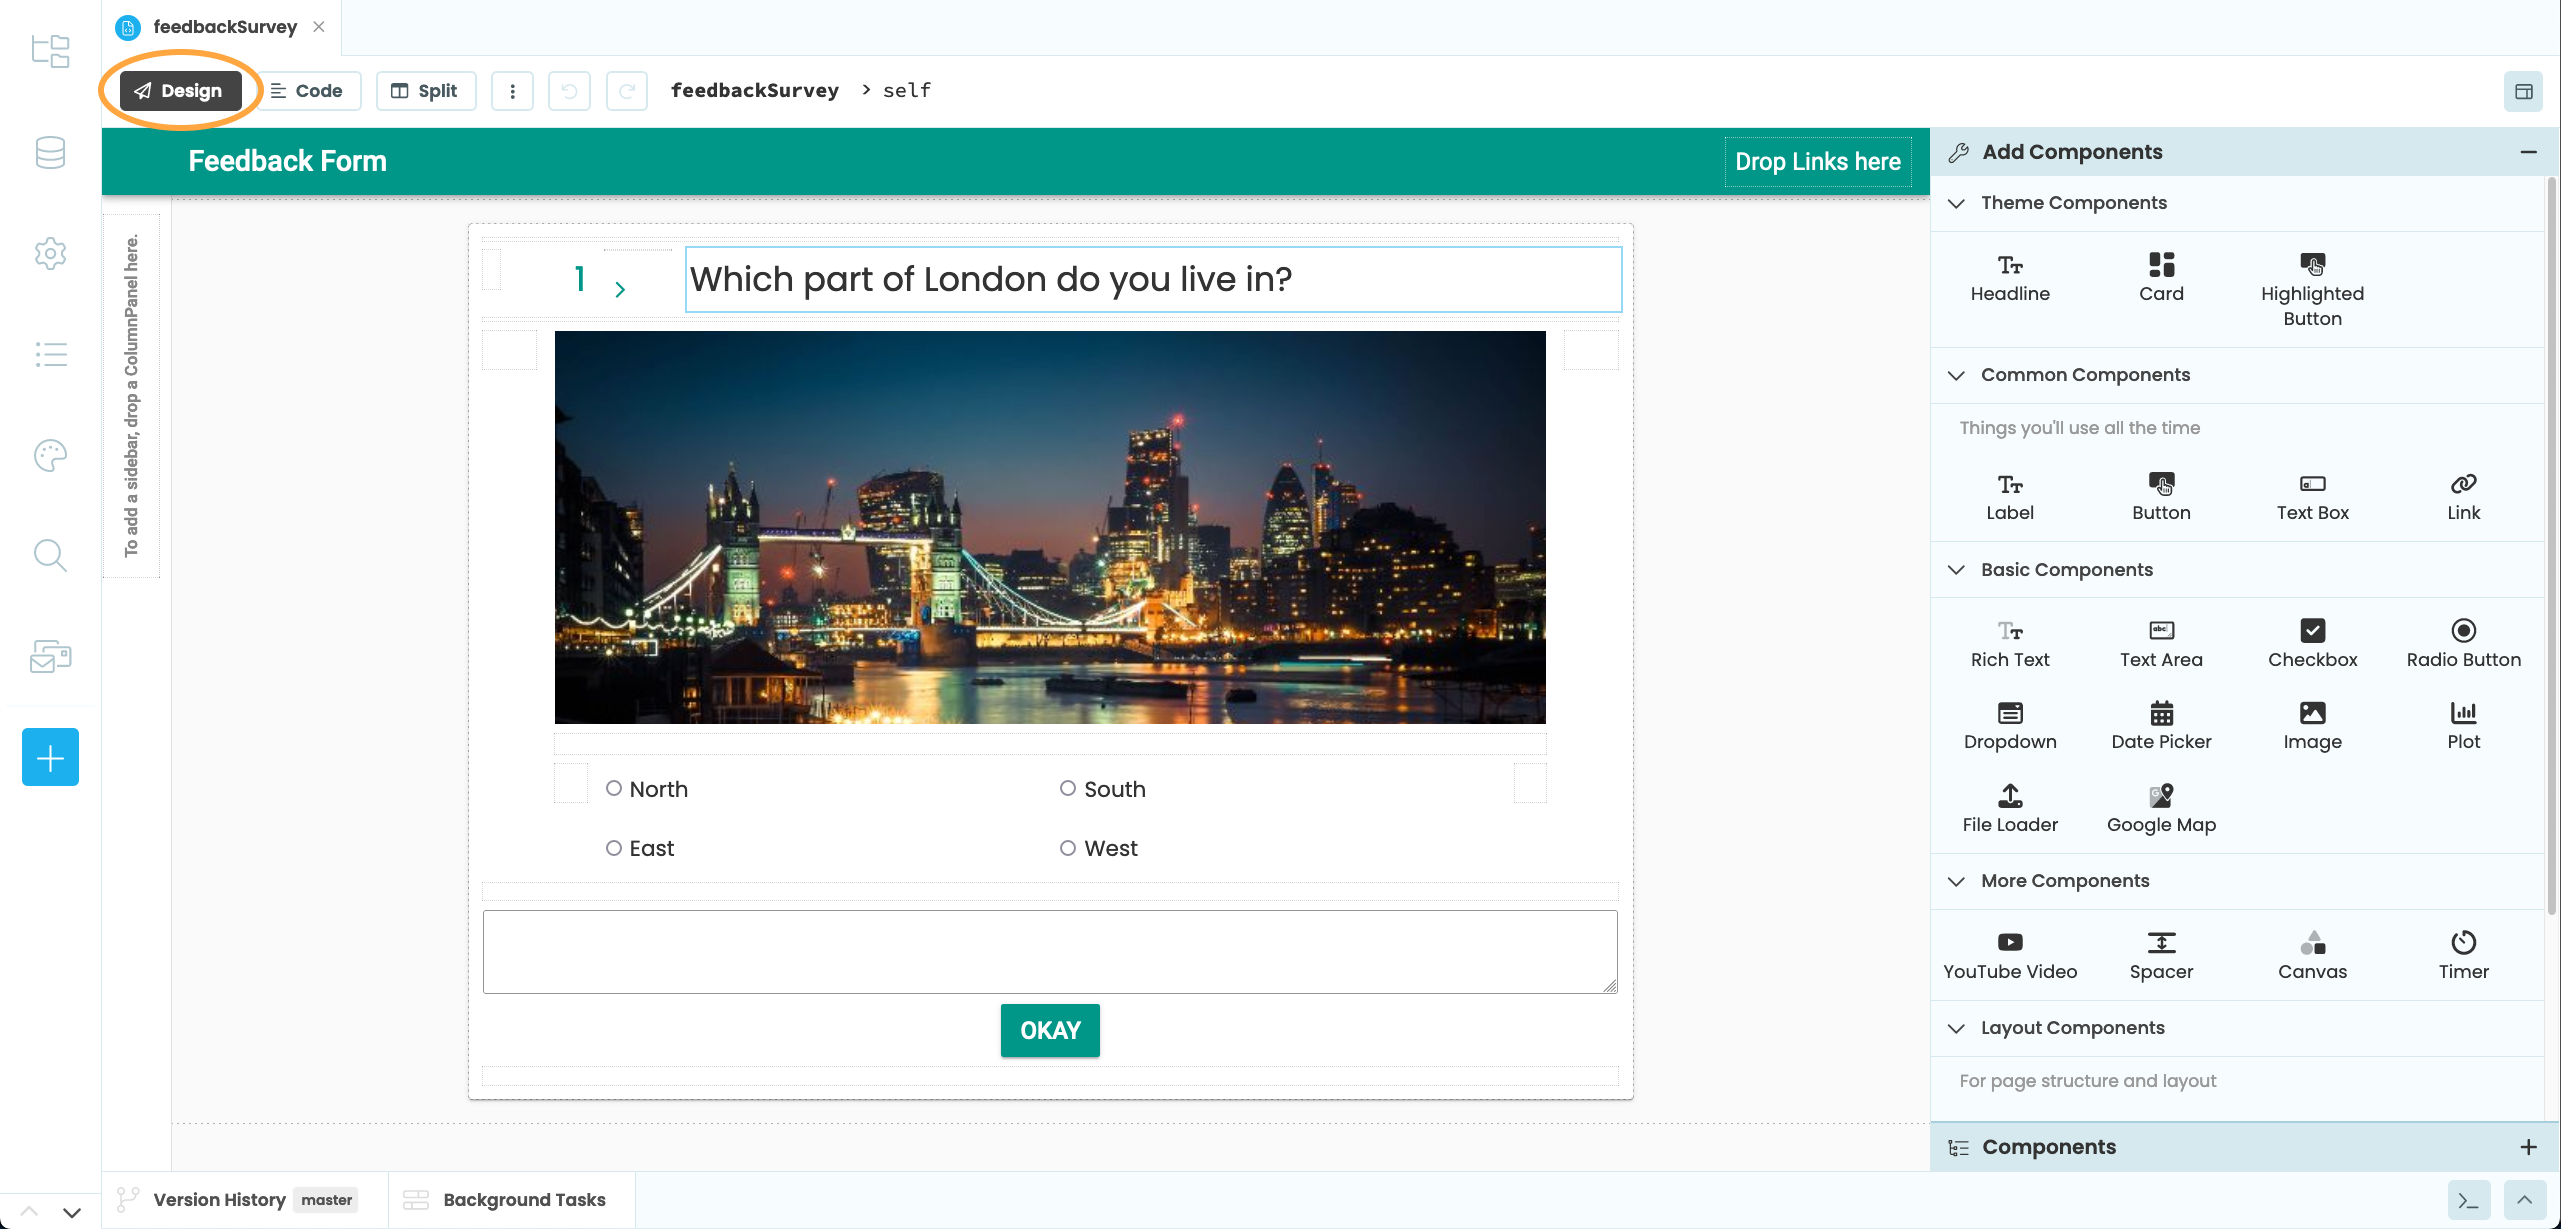Click the blue plus add button
Image resolution: width=2561 pixels, height=1229 pixels.
(x=50, y=757)
